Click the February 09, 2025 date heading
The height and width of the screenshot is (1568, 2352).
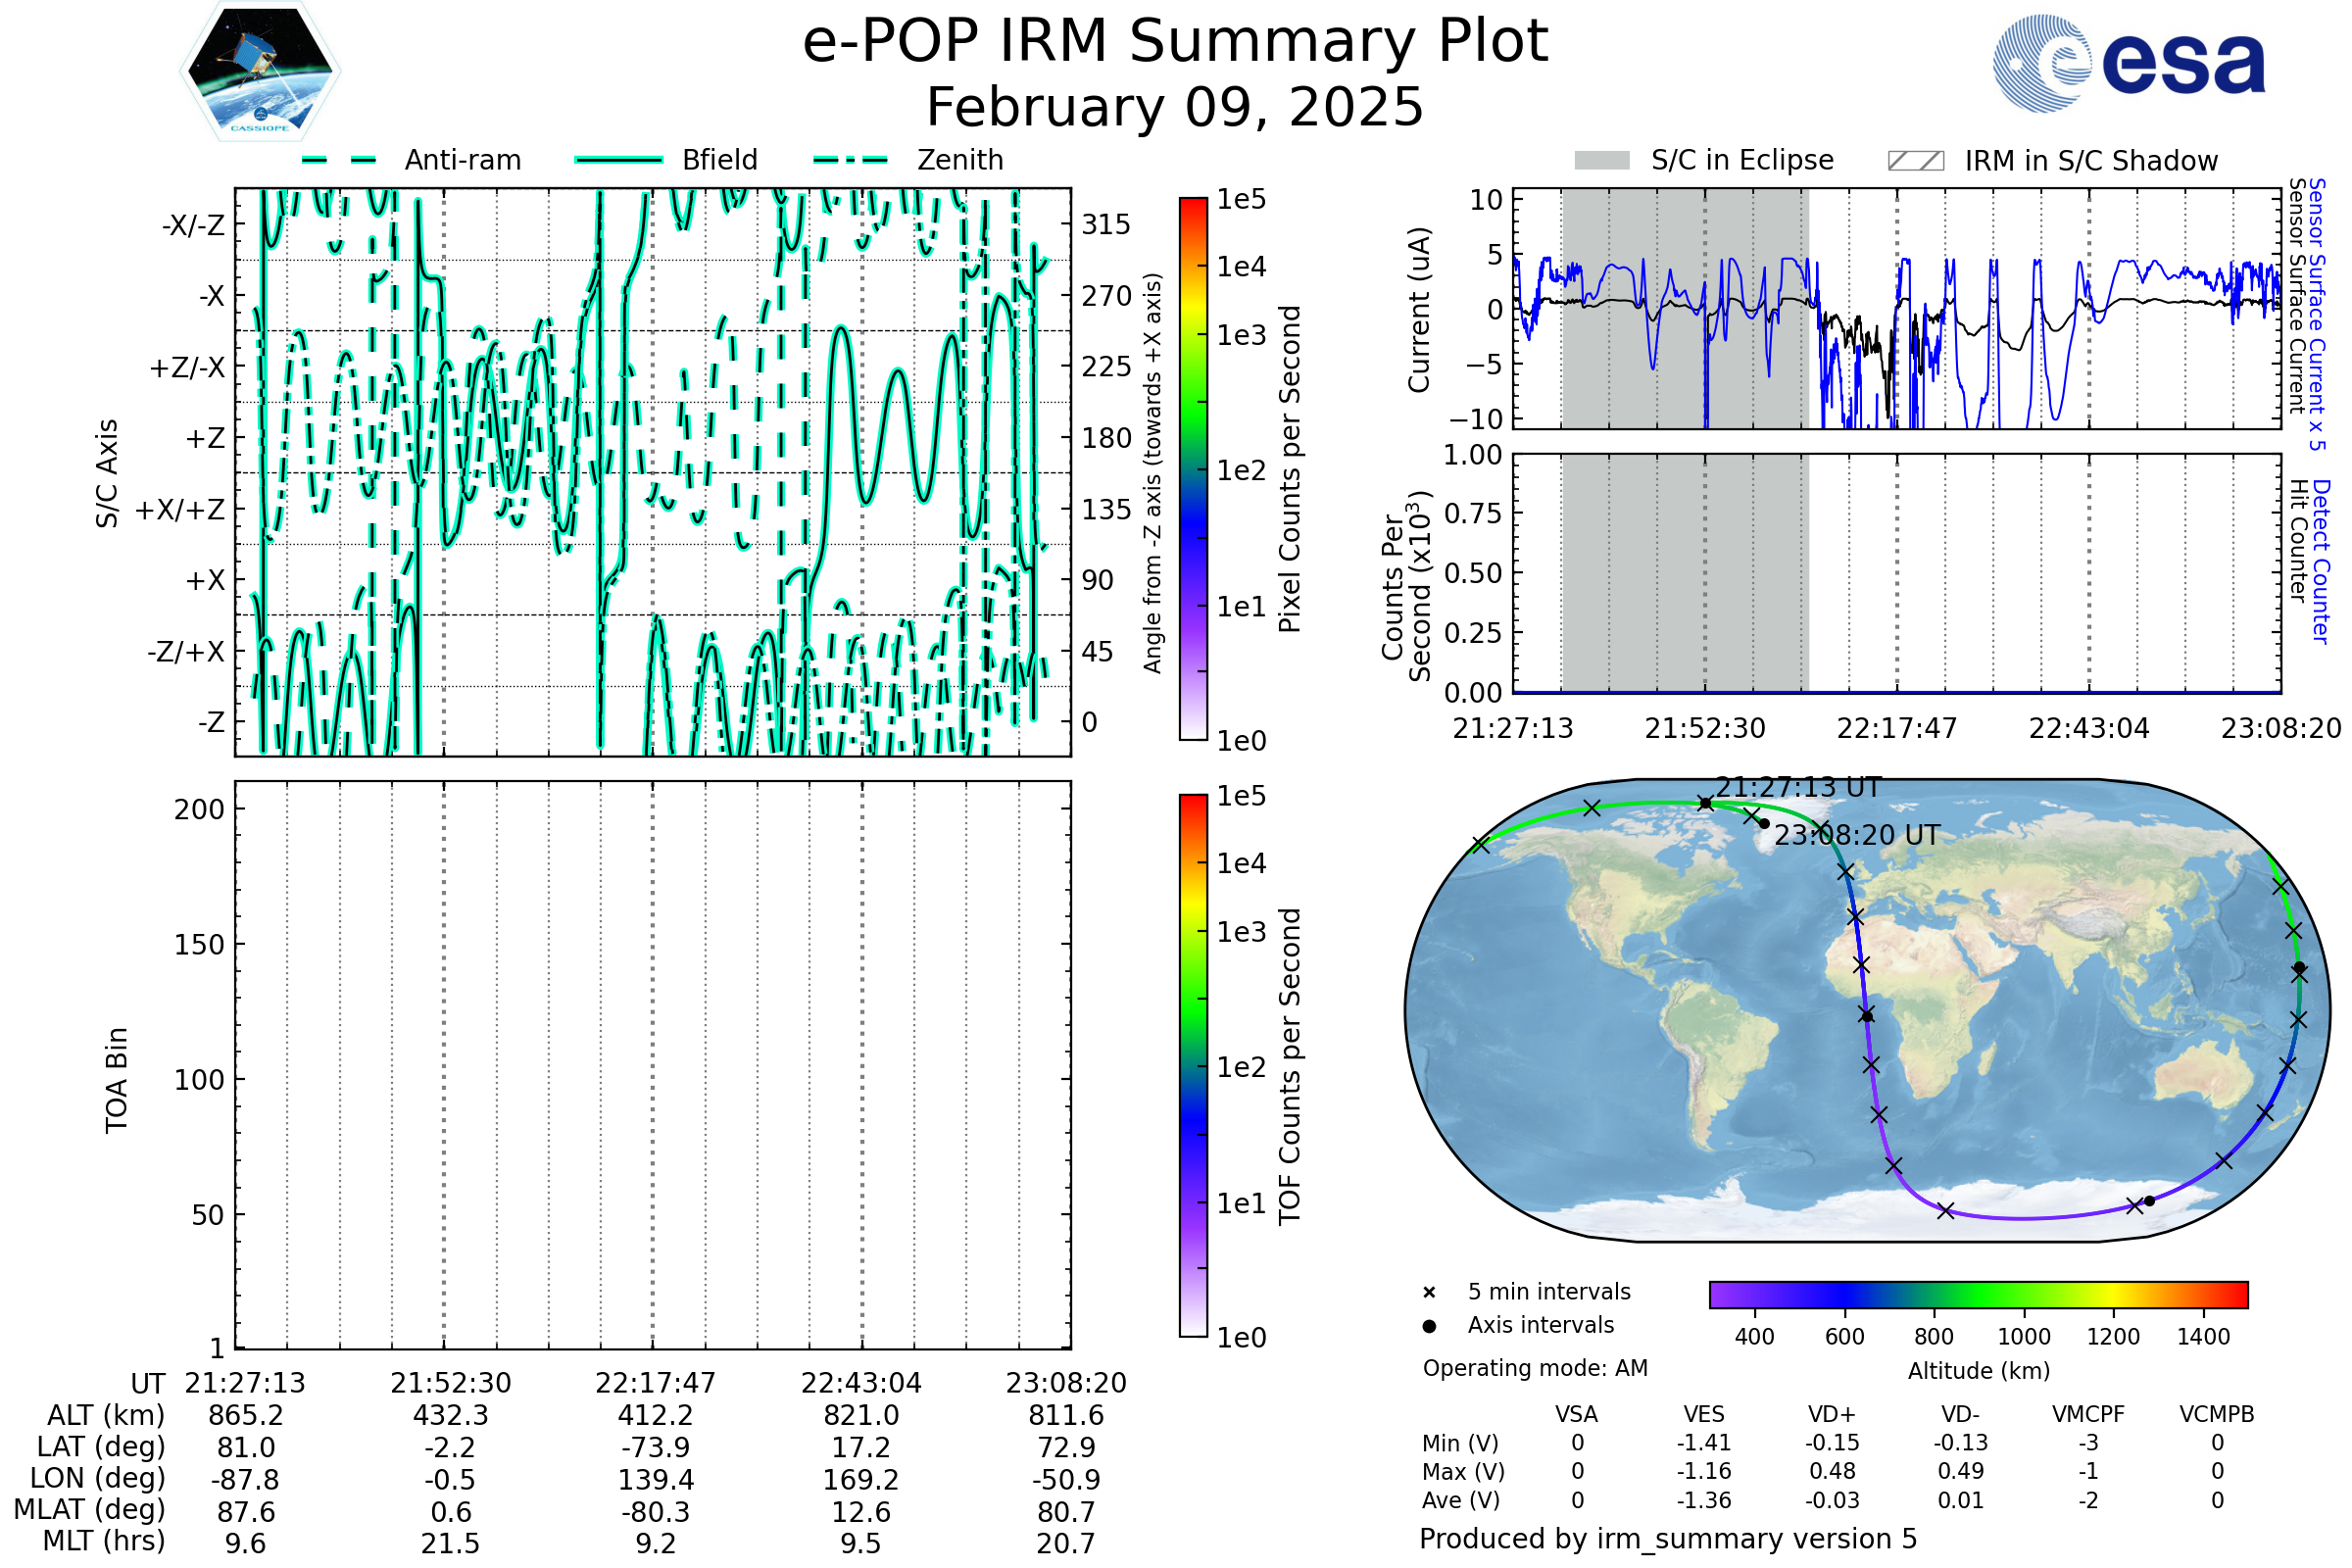point(1175,107)
